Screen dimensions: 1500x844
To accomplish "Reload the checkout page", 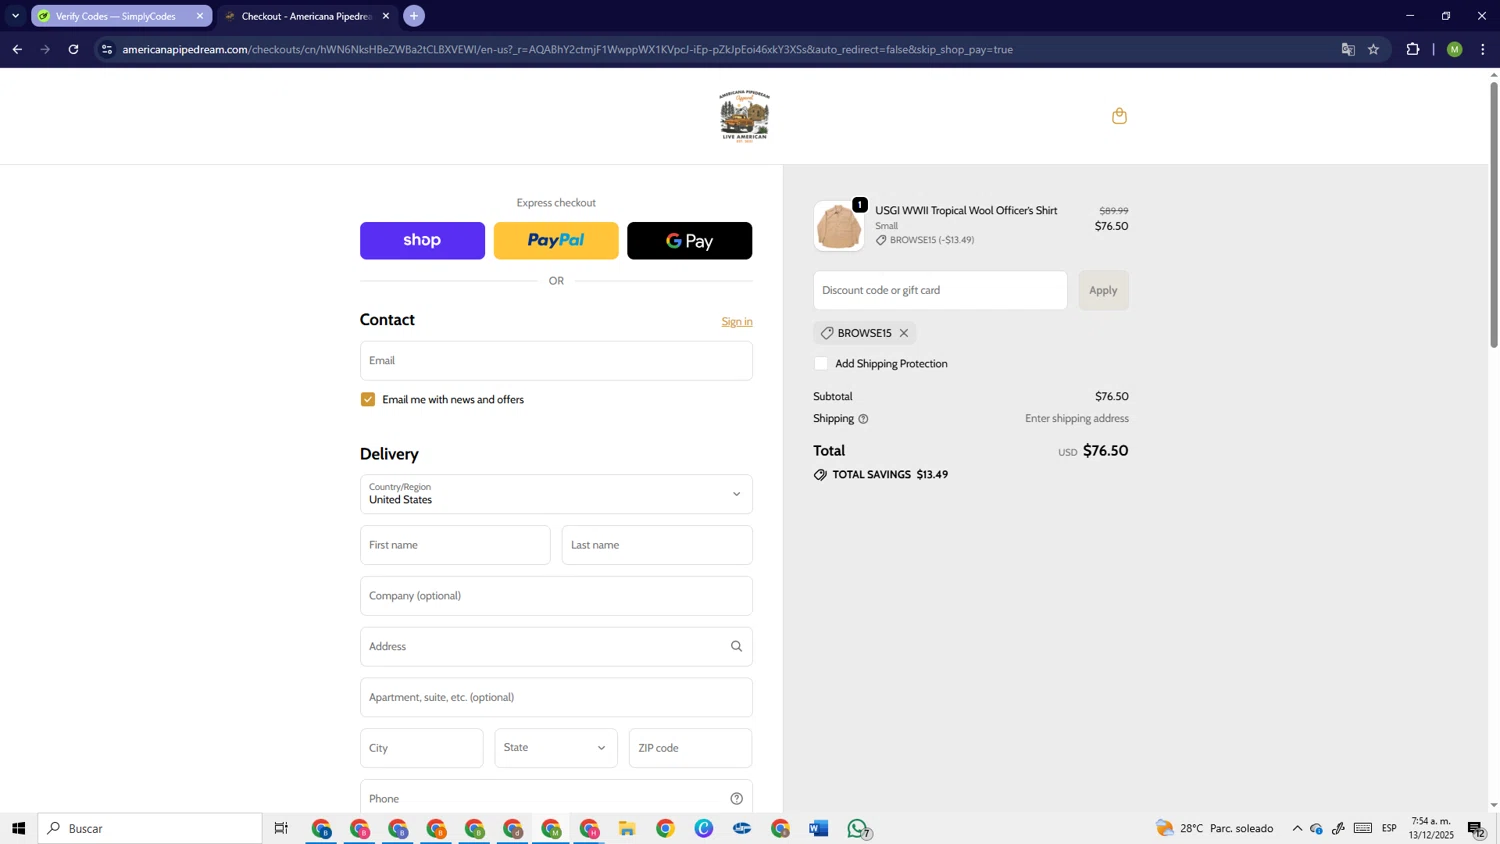I will tap(73, 49).
